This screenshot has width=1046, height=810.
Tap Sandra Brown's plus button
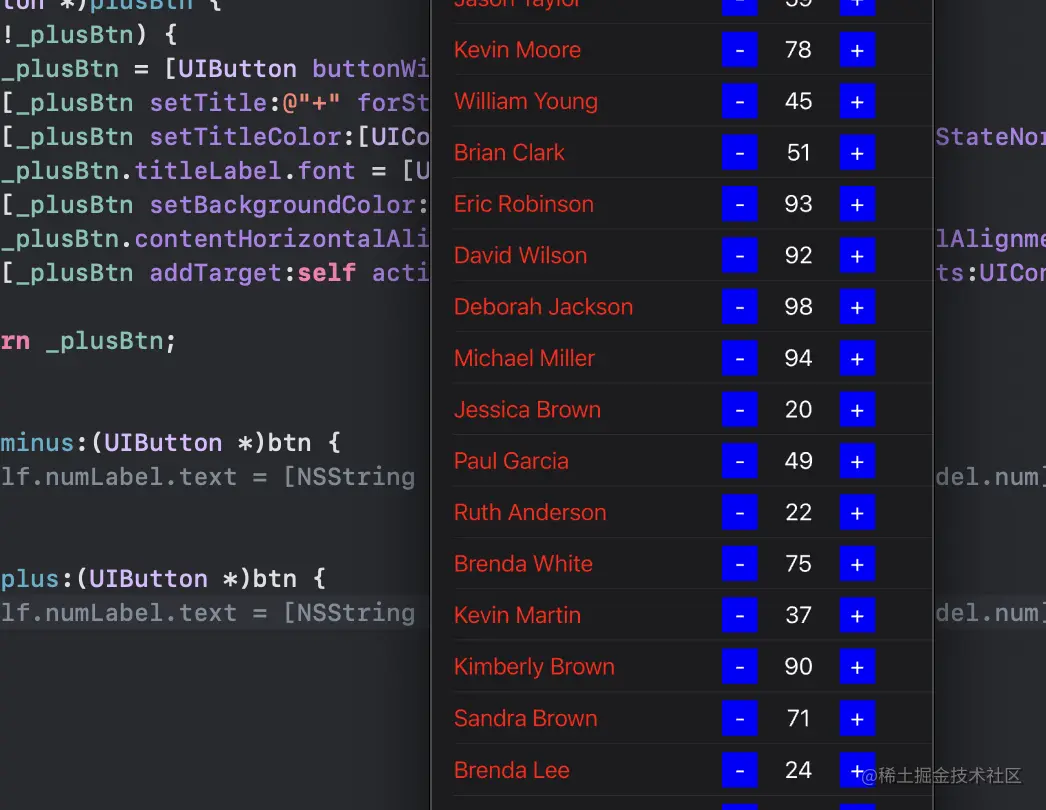(857, 719)
